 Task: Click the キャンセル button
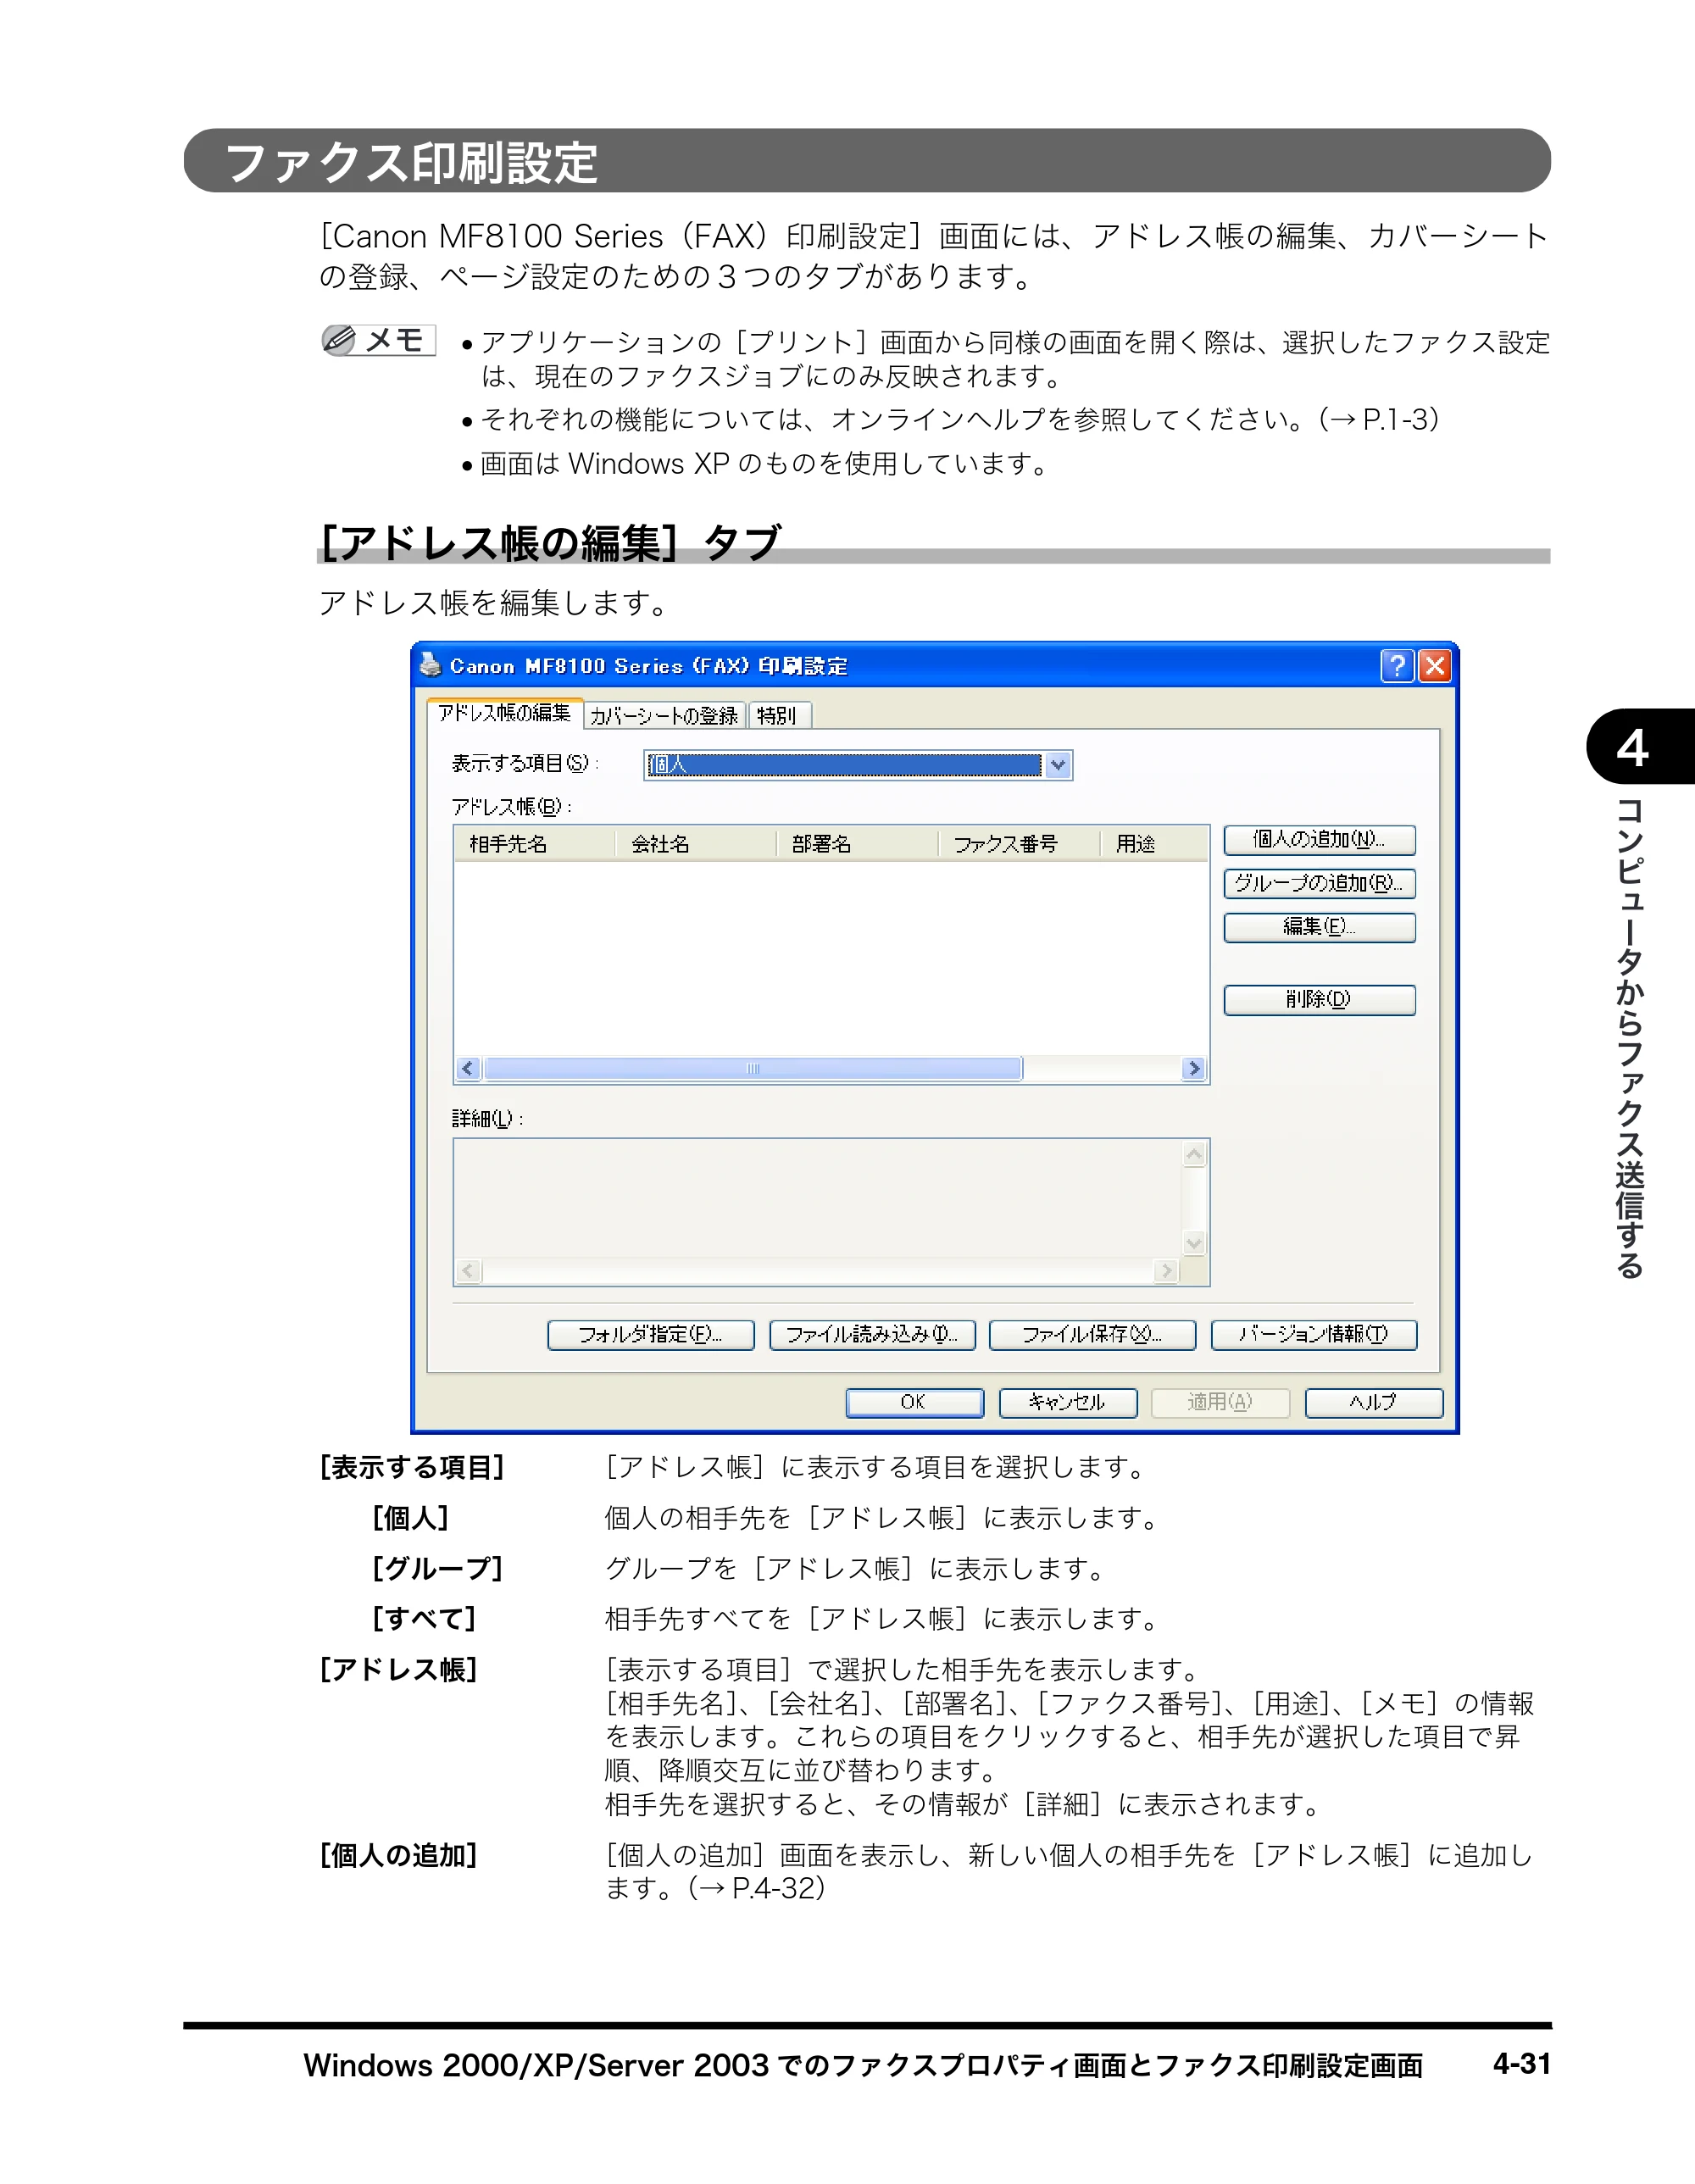[x=1068, y=1403]
